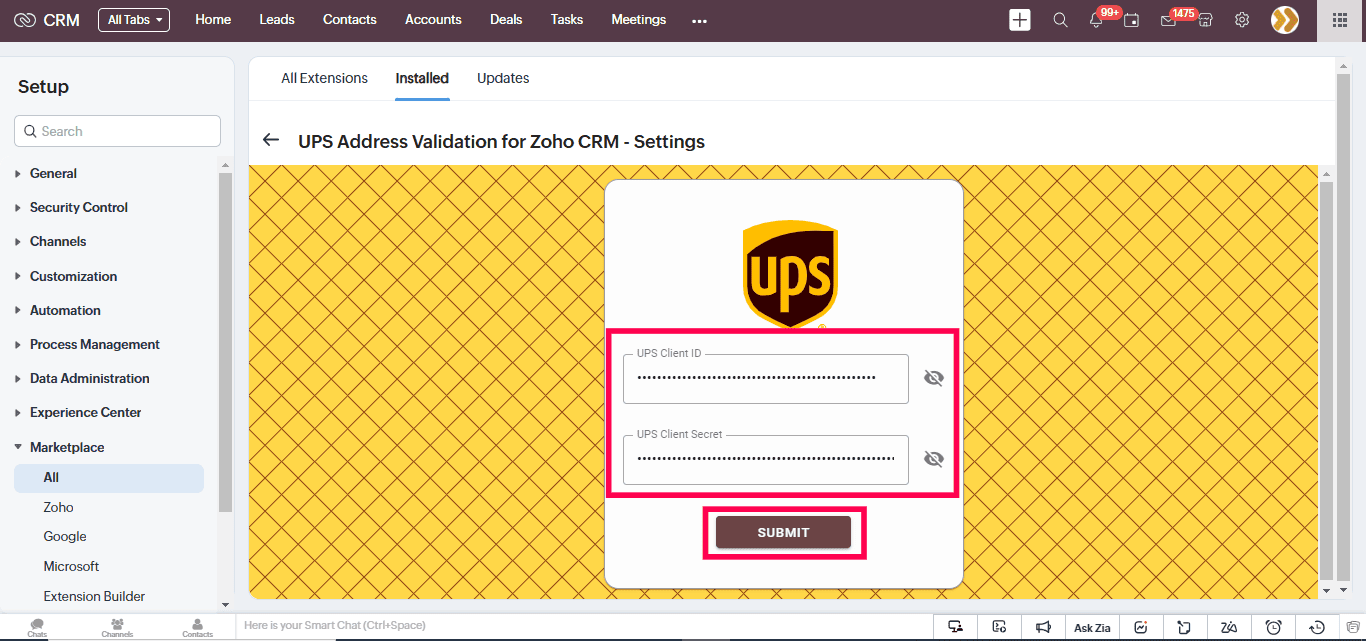Click the Zia icon in bottom bar
Screen dimensions: 1366x641
pos(1229,627)
